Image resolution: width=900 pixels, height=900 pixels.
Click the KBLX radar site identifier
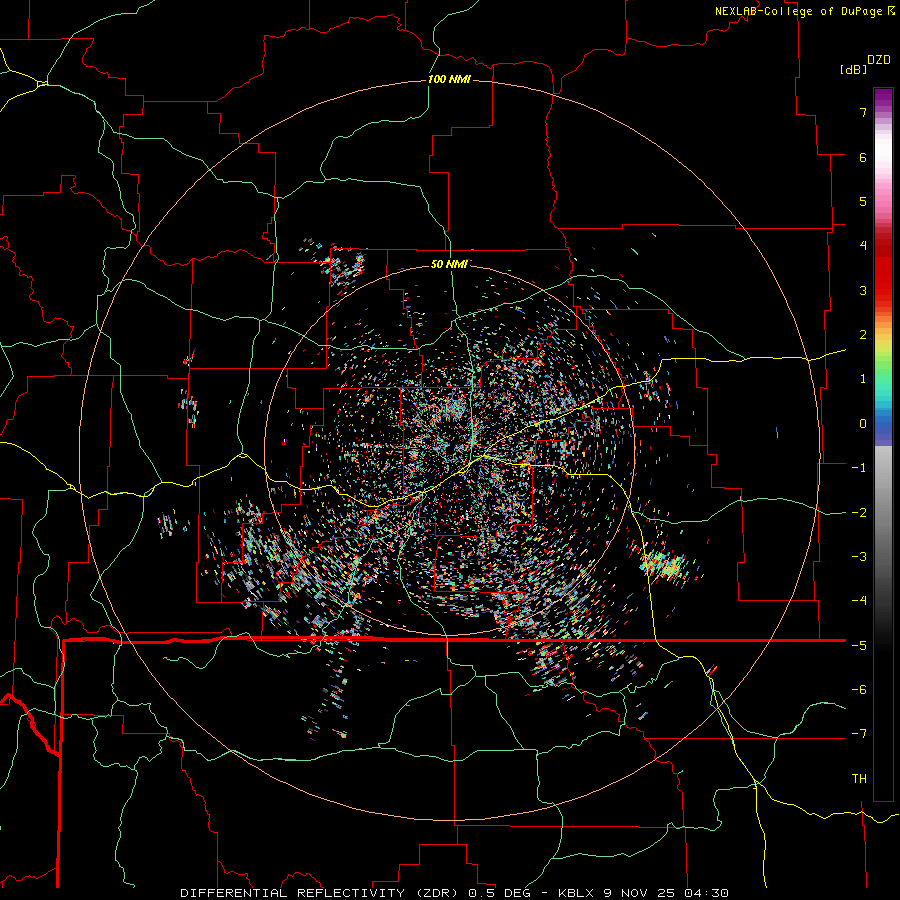575,893
